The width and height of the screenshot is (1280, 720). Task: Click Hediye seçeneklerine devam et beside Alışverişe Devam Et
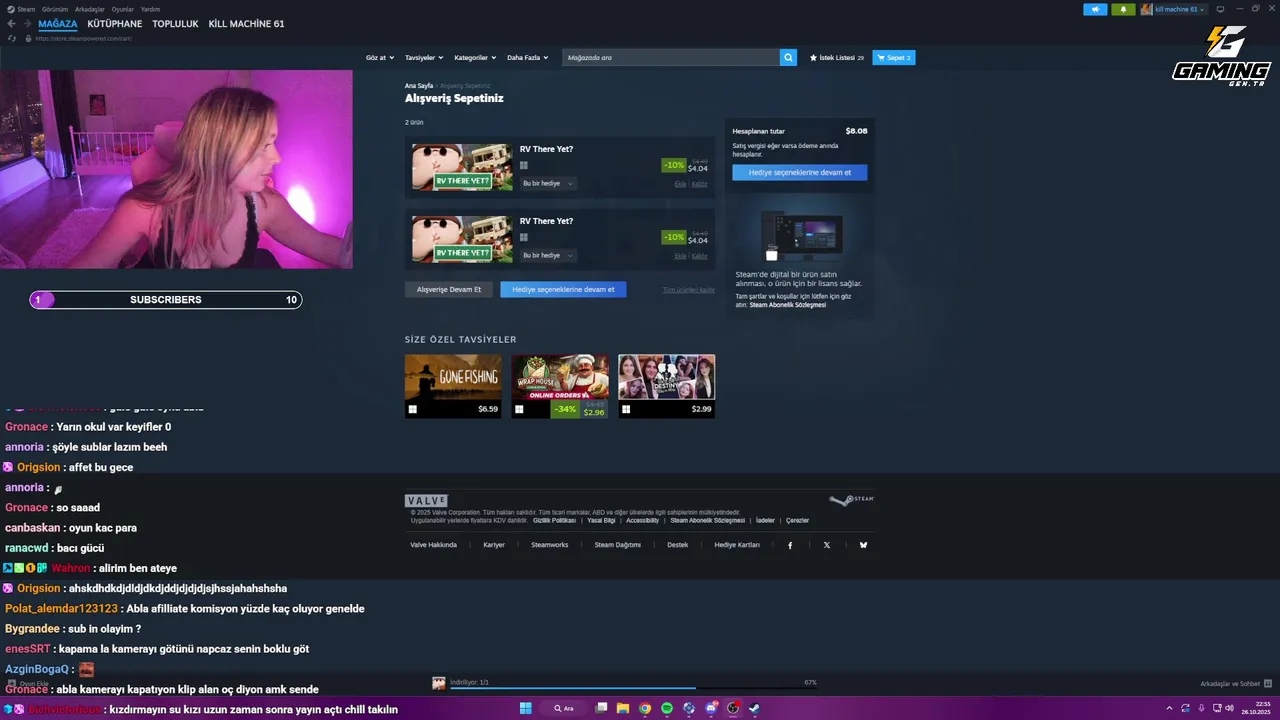tap(563, 289)
